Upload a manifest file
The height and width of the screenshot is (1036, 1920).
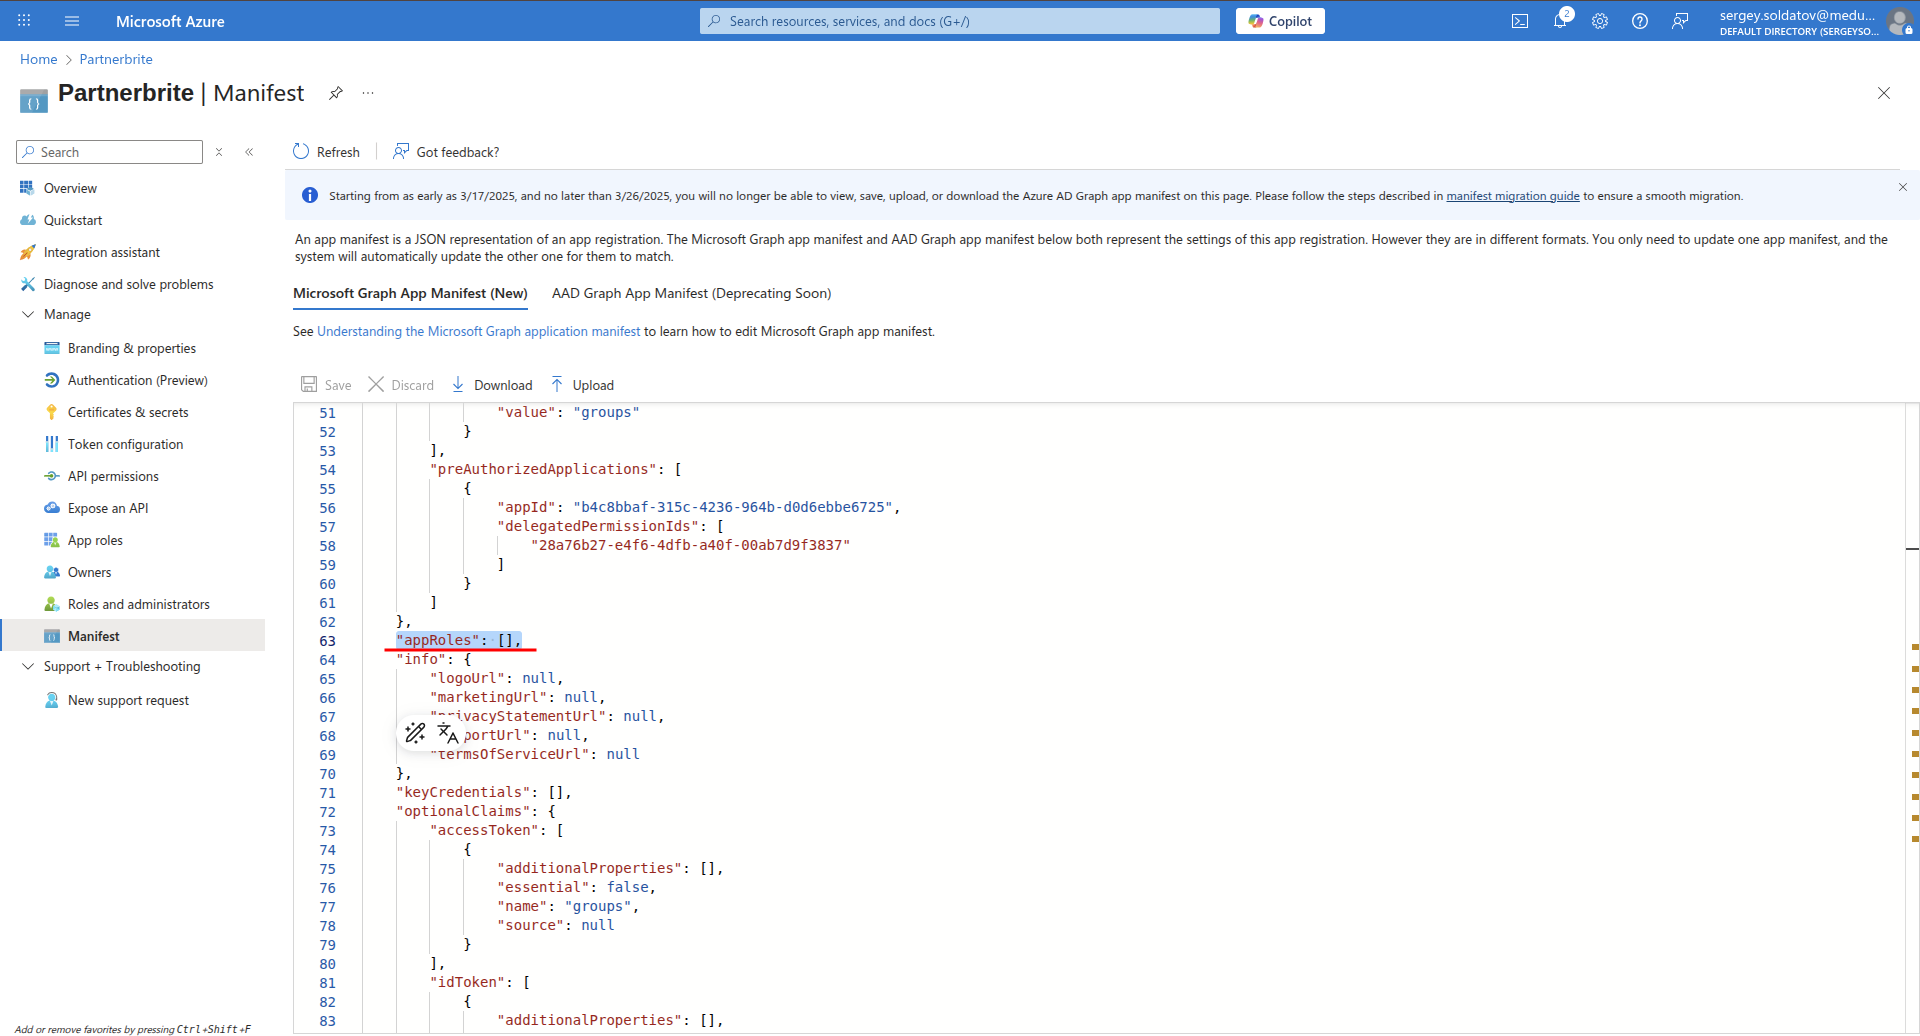tap(582, 385)
